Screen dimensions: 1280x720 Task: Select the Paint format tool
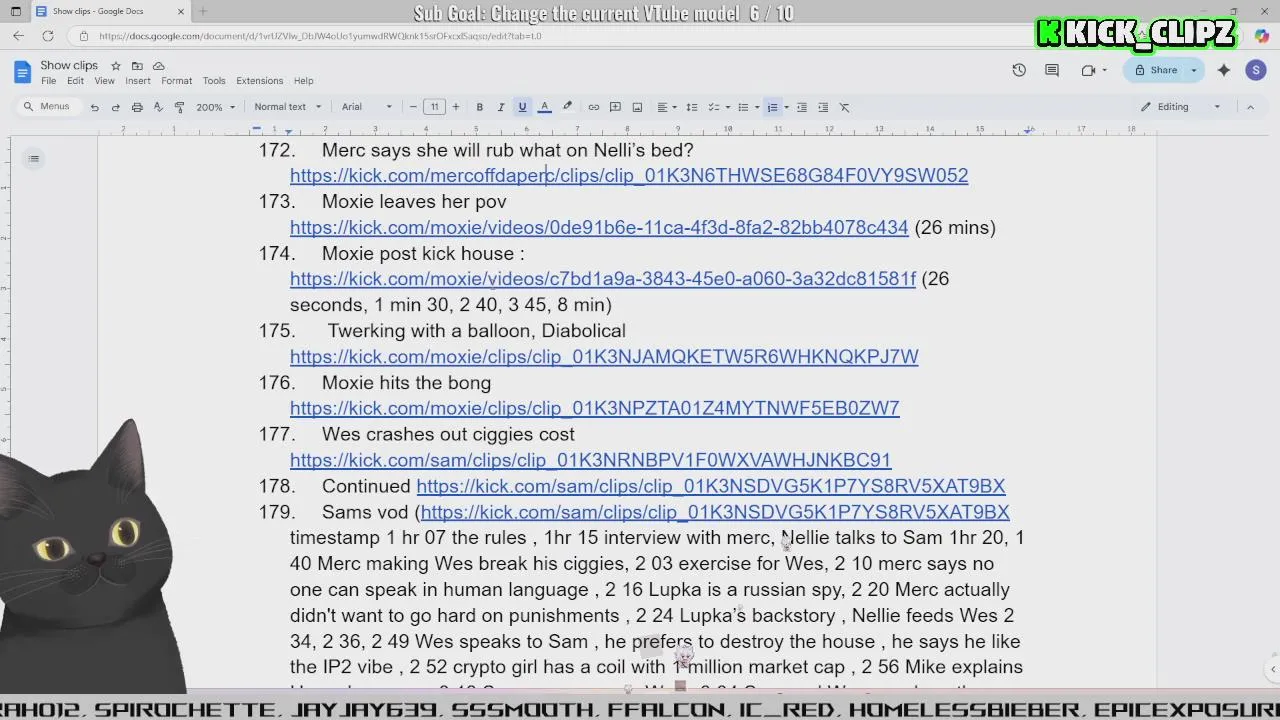point(179,107)
